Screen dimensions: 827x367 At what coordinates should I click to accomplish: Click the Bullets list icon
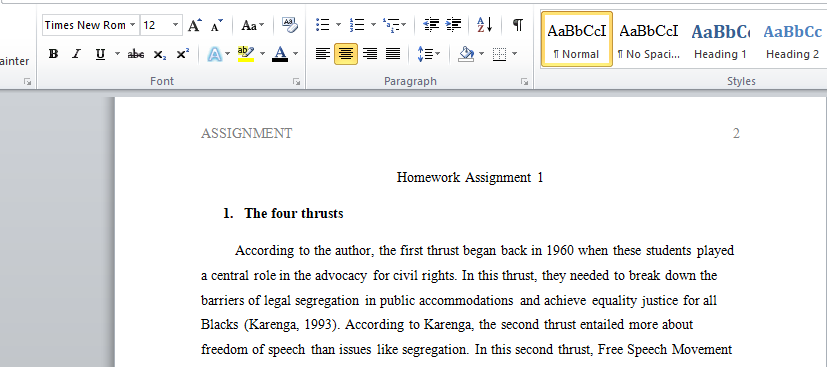tap(322, 24)
